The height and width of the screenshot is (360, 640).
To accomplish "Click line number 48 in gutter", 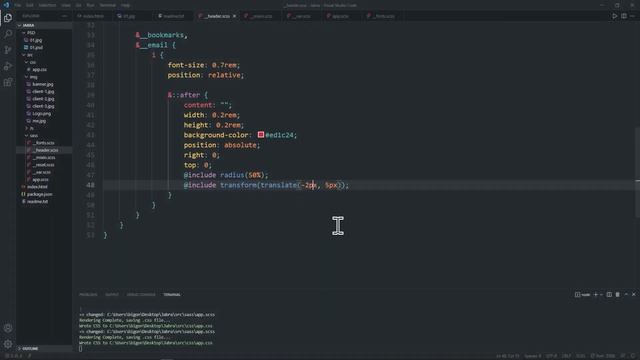I will pyautogui.click(x=90, y=185).
